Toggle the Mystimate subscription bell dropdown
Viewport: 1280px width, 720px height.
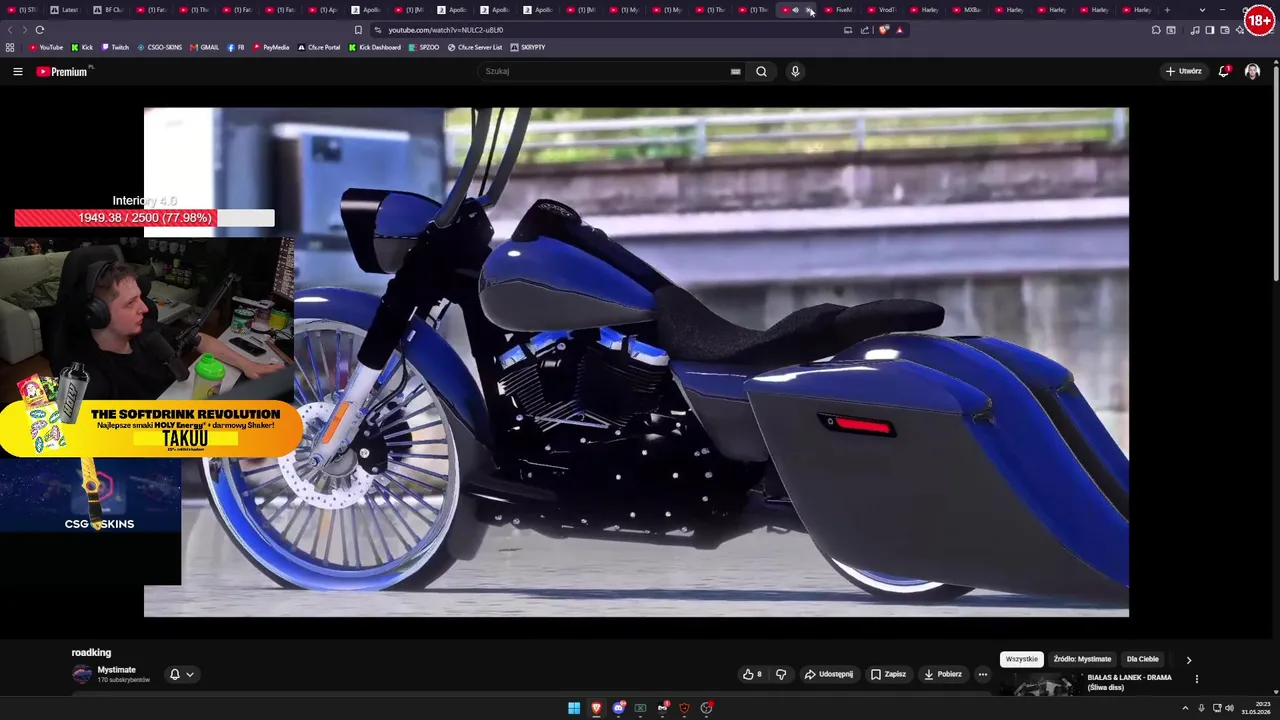[x=181, y=674]
